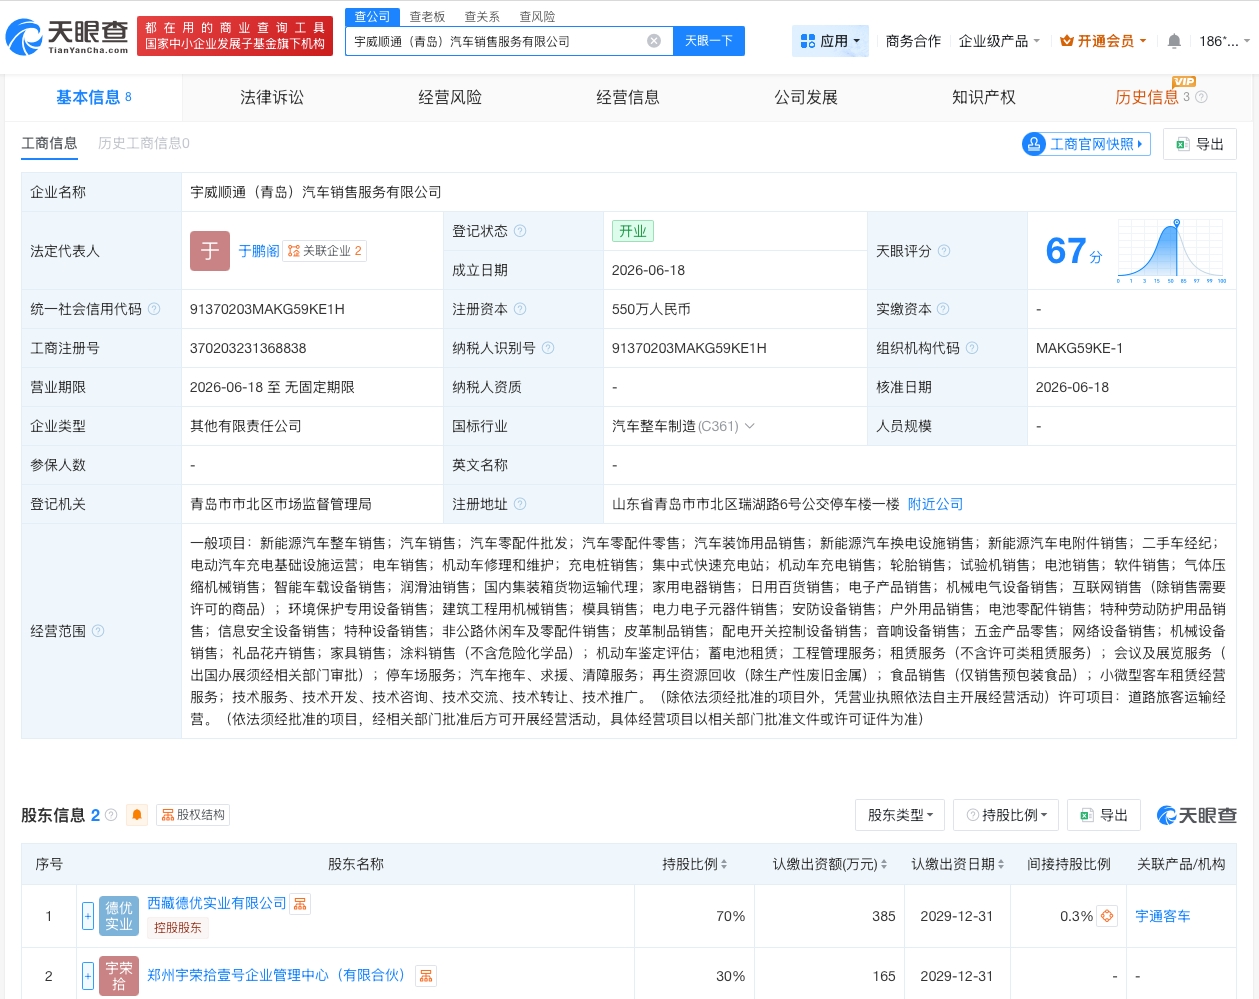This screenshot has width=1259, height=999.
Task: Open the 经营风险 tab
Action: pyautogui.click(x=449, y=97)
